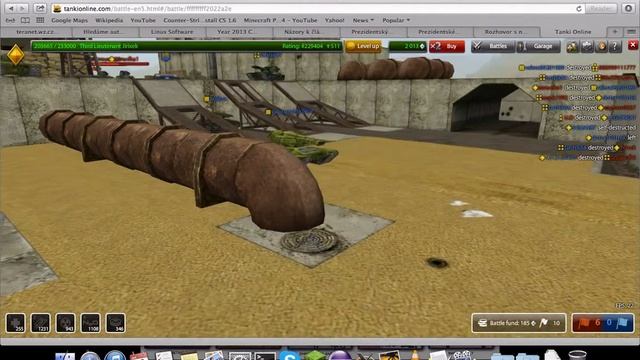
Task: Switch to the Prezidentský... tab
Action: pos(373,32)
